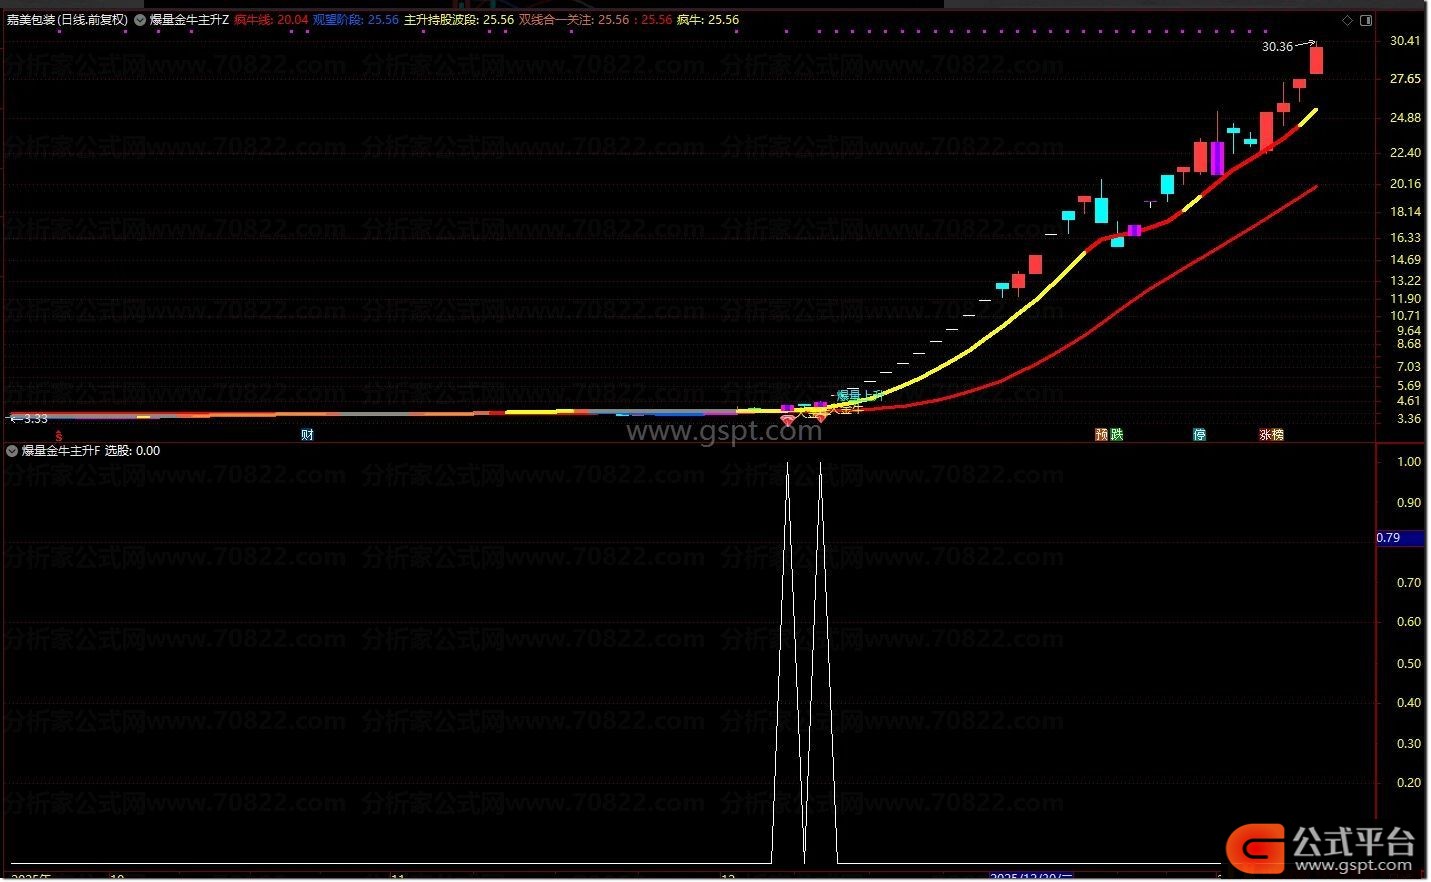Click the diamond icon at chart top-right

tap(1348, 20)
